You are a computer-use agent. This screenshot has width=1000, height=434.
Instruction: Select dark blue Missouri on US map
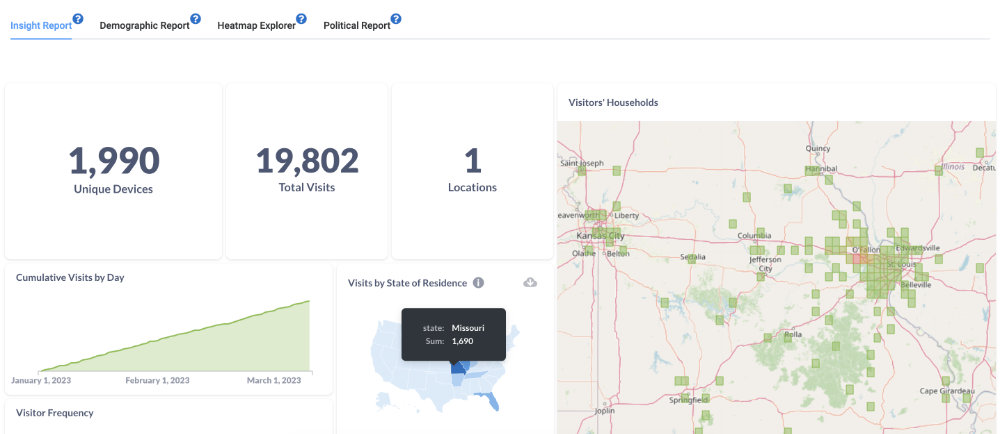459,367
